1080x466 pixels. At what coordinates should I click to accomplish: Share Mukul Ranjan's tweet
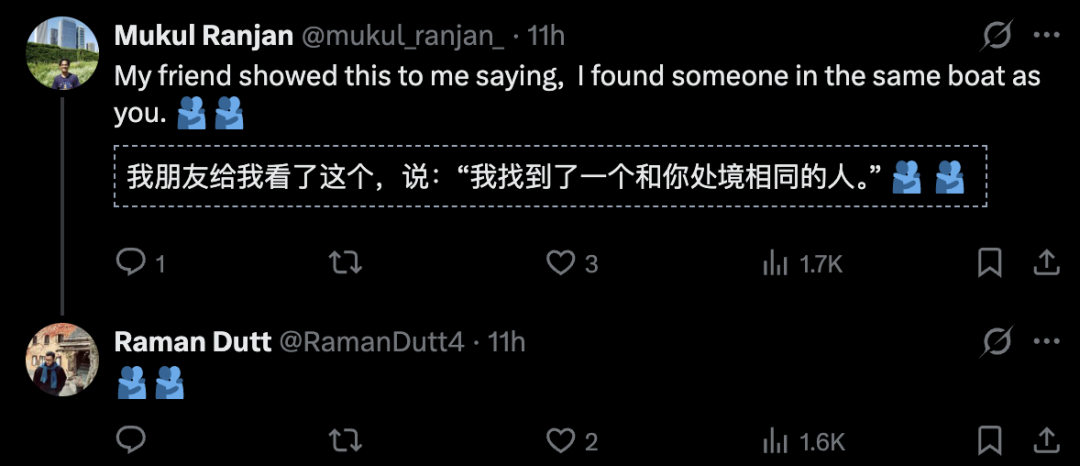(1045, 263)
